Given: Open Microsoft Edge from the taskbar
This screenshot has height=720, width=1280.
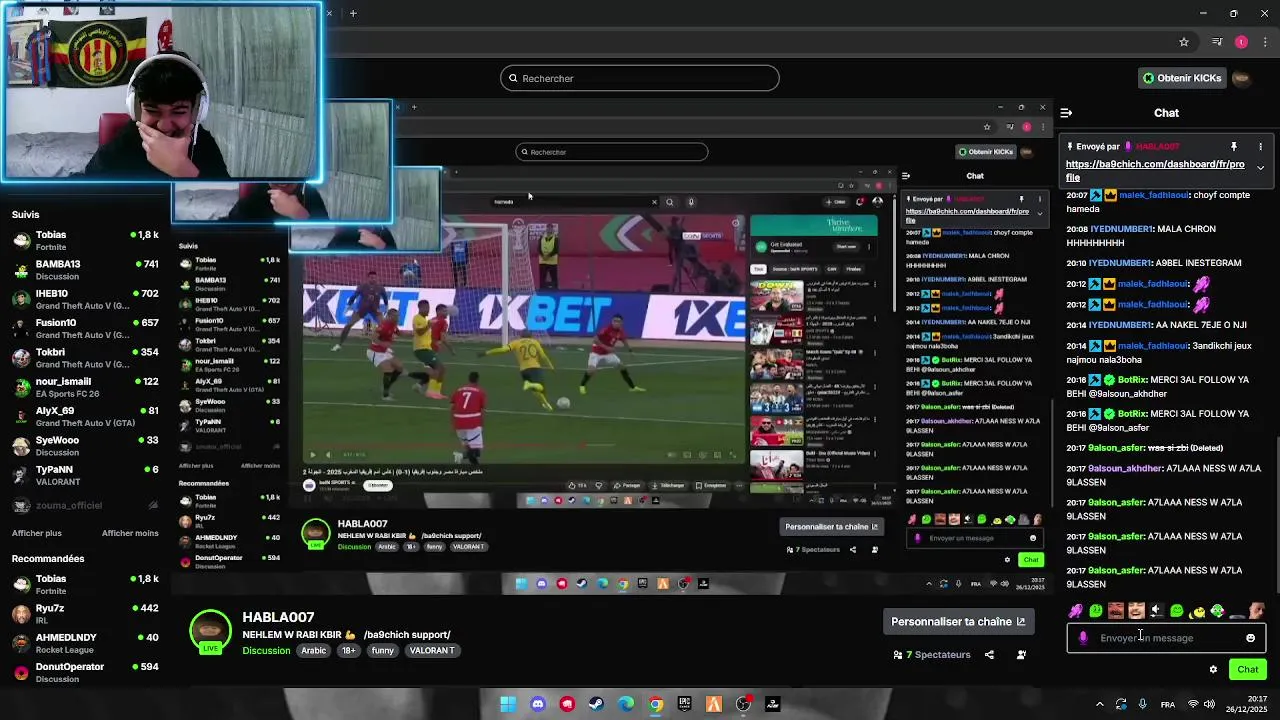Looking at the screenshot, I should click(x=626, y=704).
